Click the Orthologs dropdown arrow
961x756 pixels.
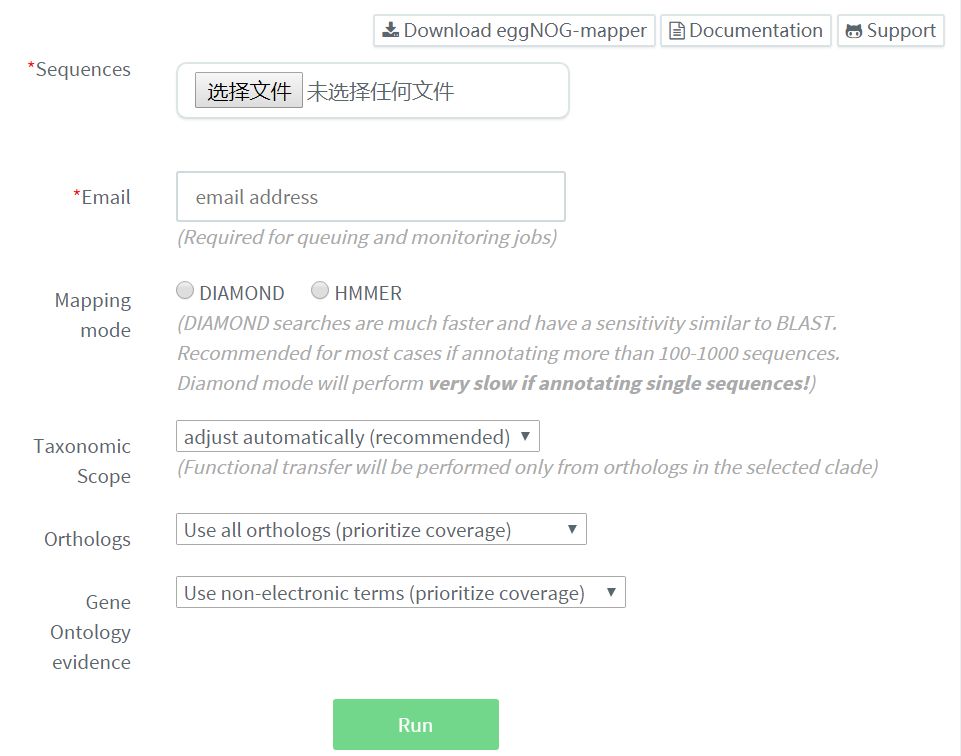[x=572, y=530]
